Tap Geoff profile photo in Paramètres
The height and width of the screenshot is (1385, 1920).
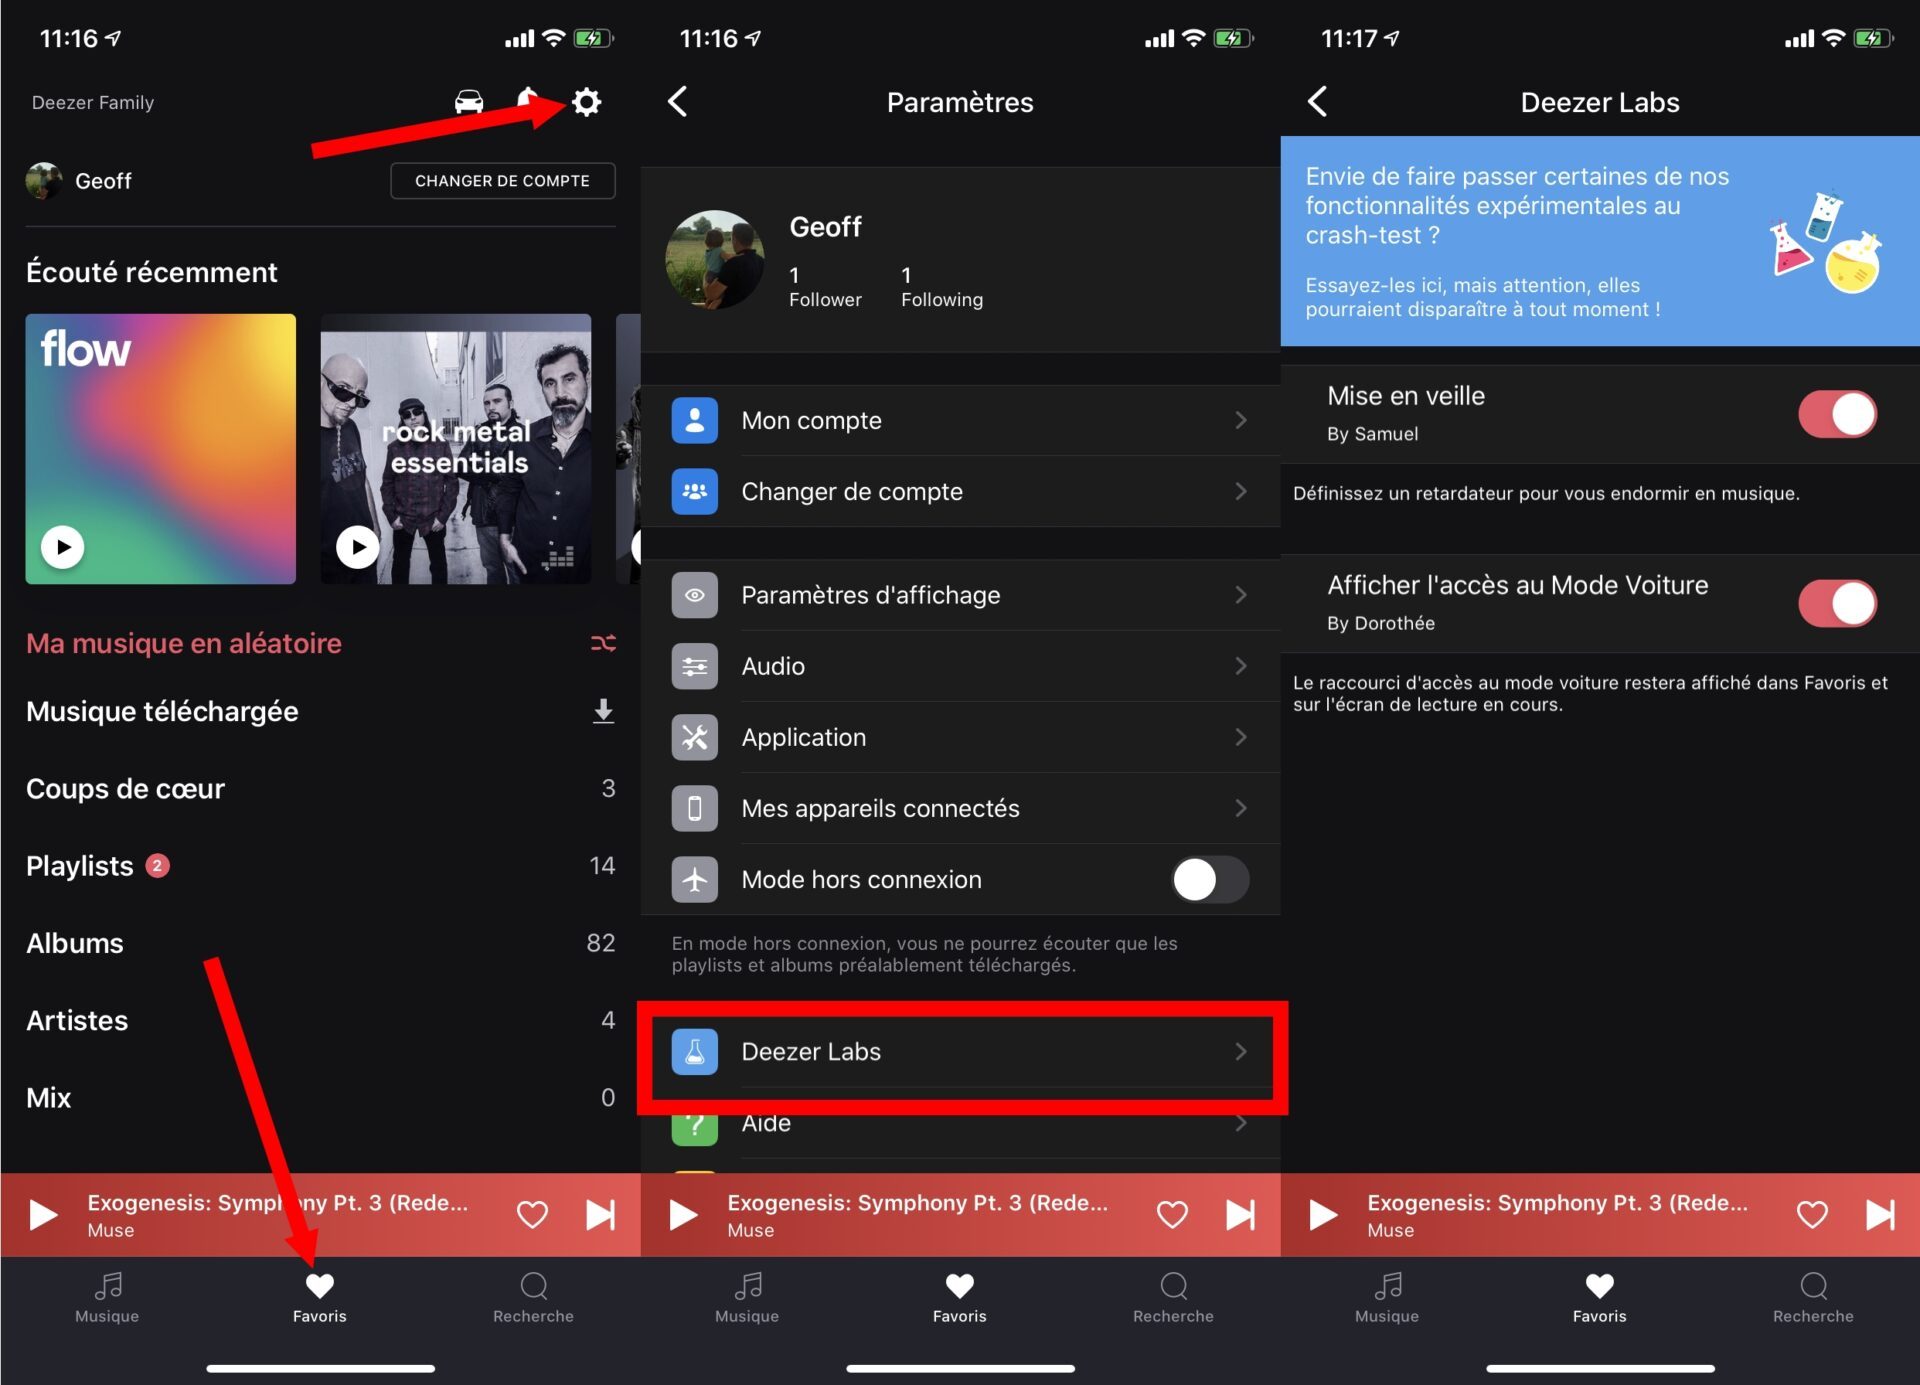[715, 260]
